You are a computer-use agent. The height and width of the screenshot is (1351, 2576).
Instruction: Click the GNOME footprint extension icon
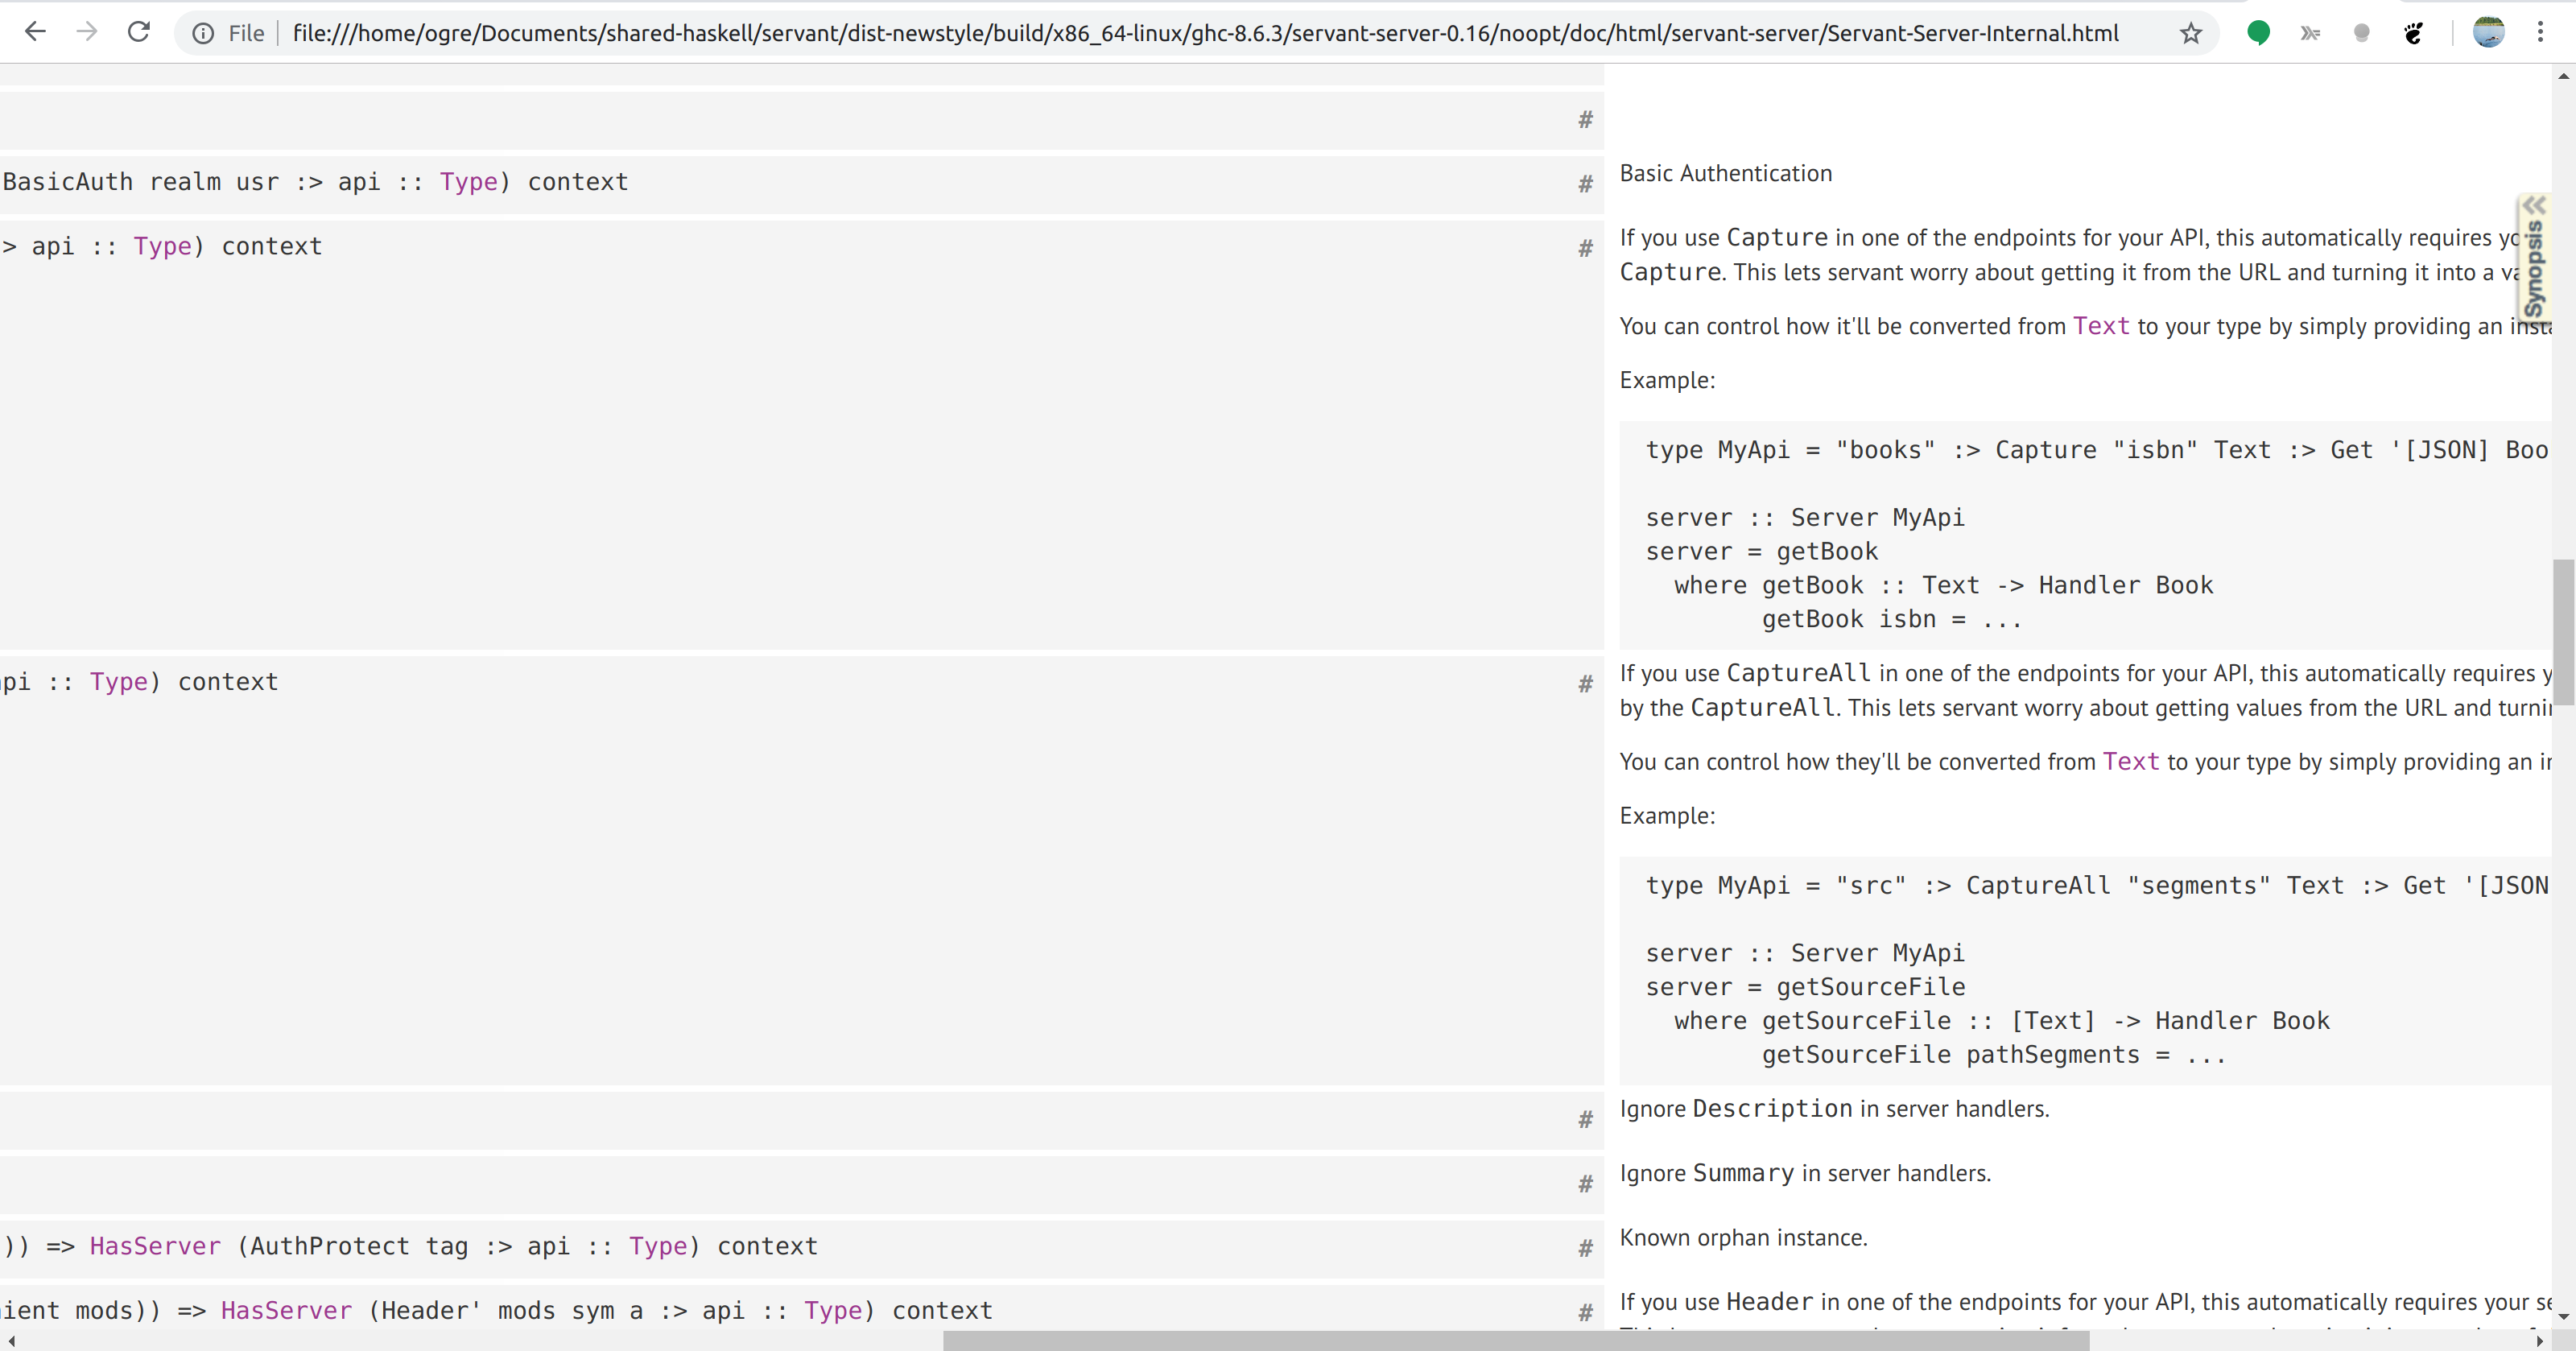point(2414,33)
